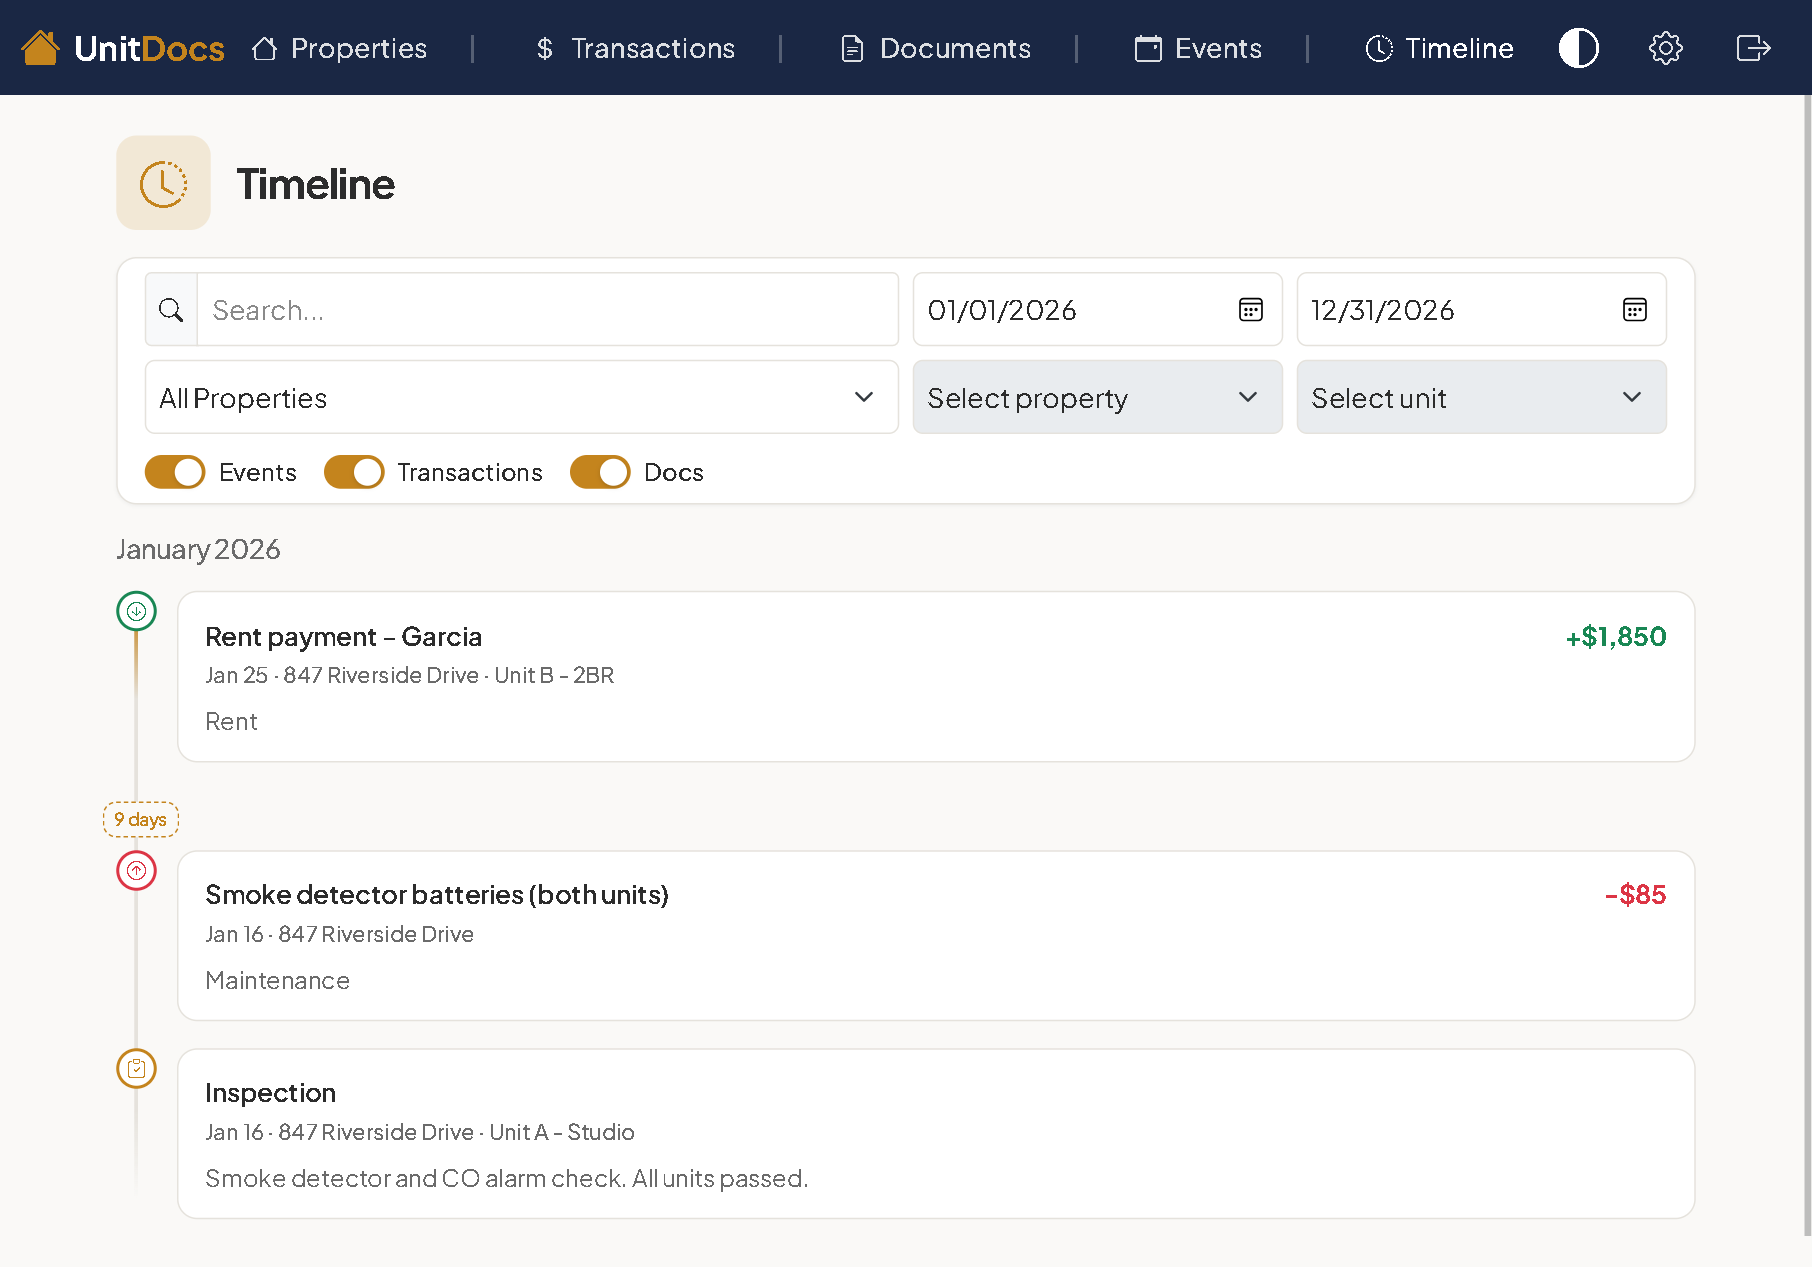Open Documents via its page icon
The width and height of the screenshot is (1812, 1267).
[x=852, y=47]
